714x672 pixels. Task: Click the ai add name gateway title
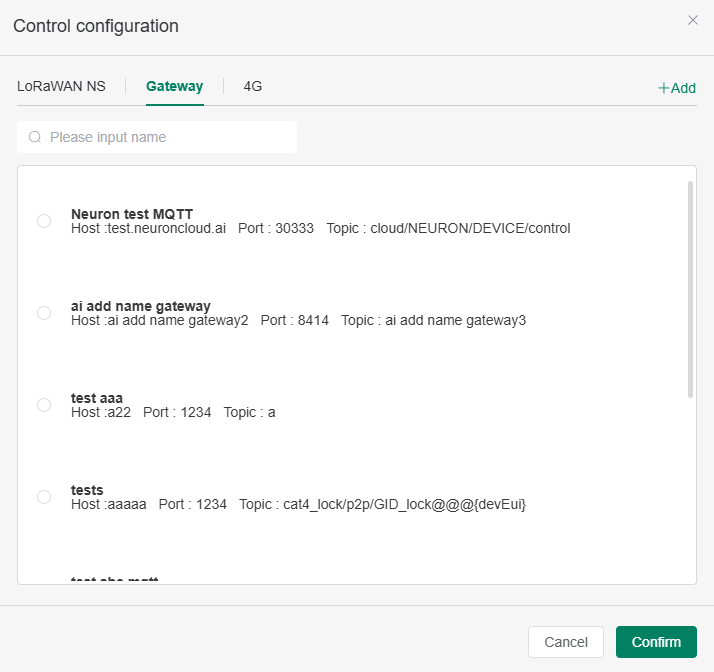[x=141, y=306]
